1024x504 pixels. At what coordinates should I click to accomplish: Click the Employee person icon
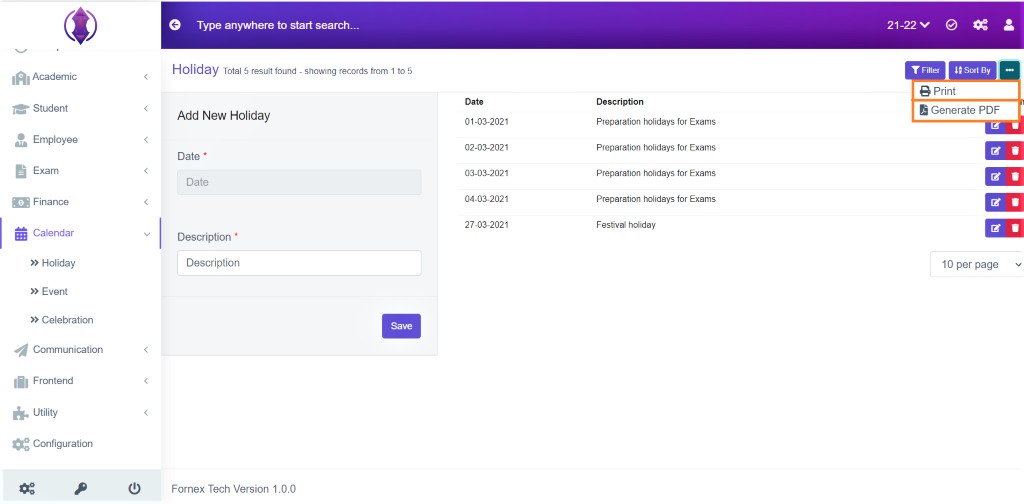tap(21, 140)
